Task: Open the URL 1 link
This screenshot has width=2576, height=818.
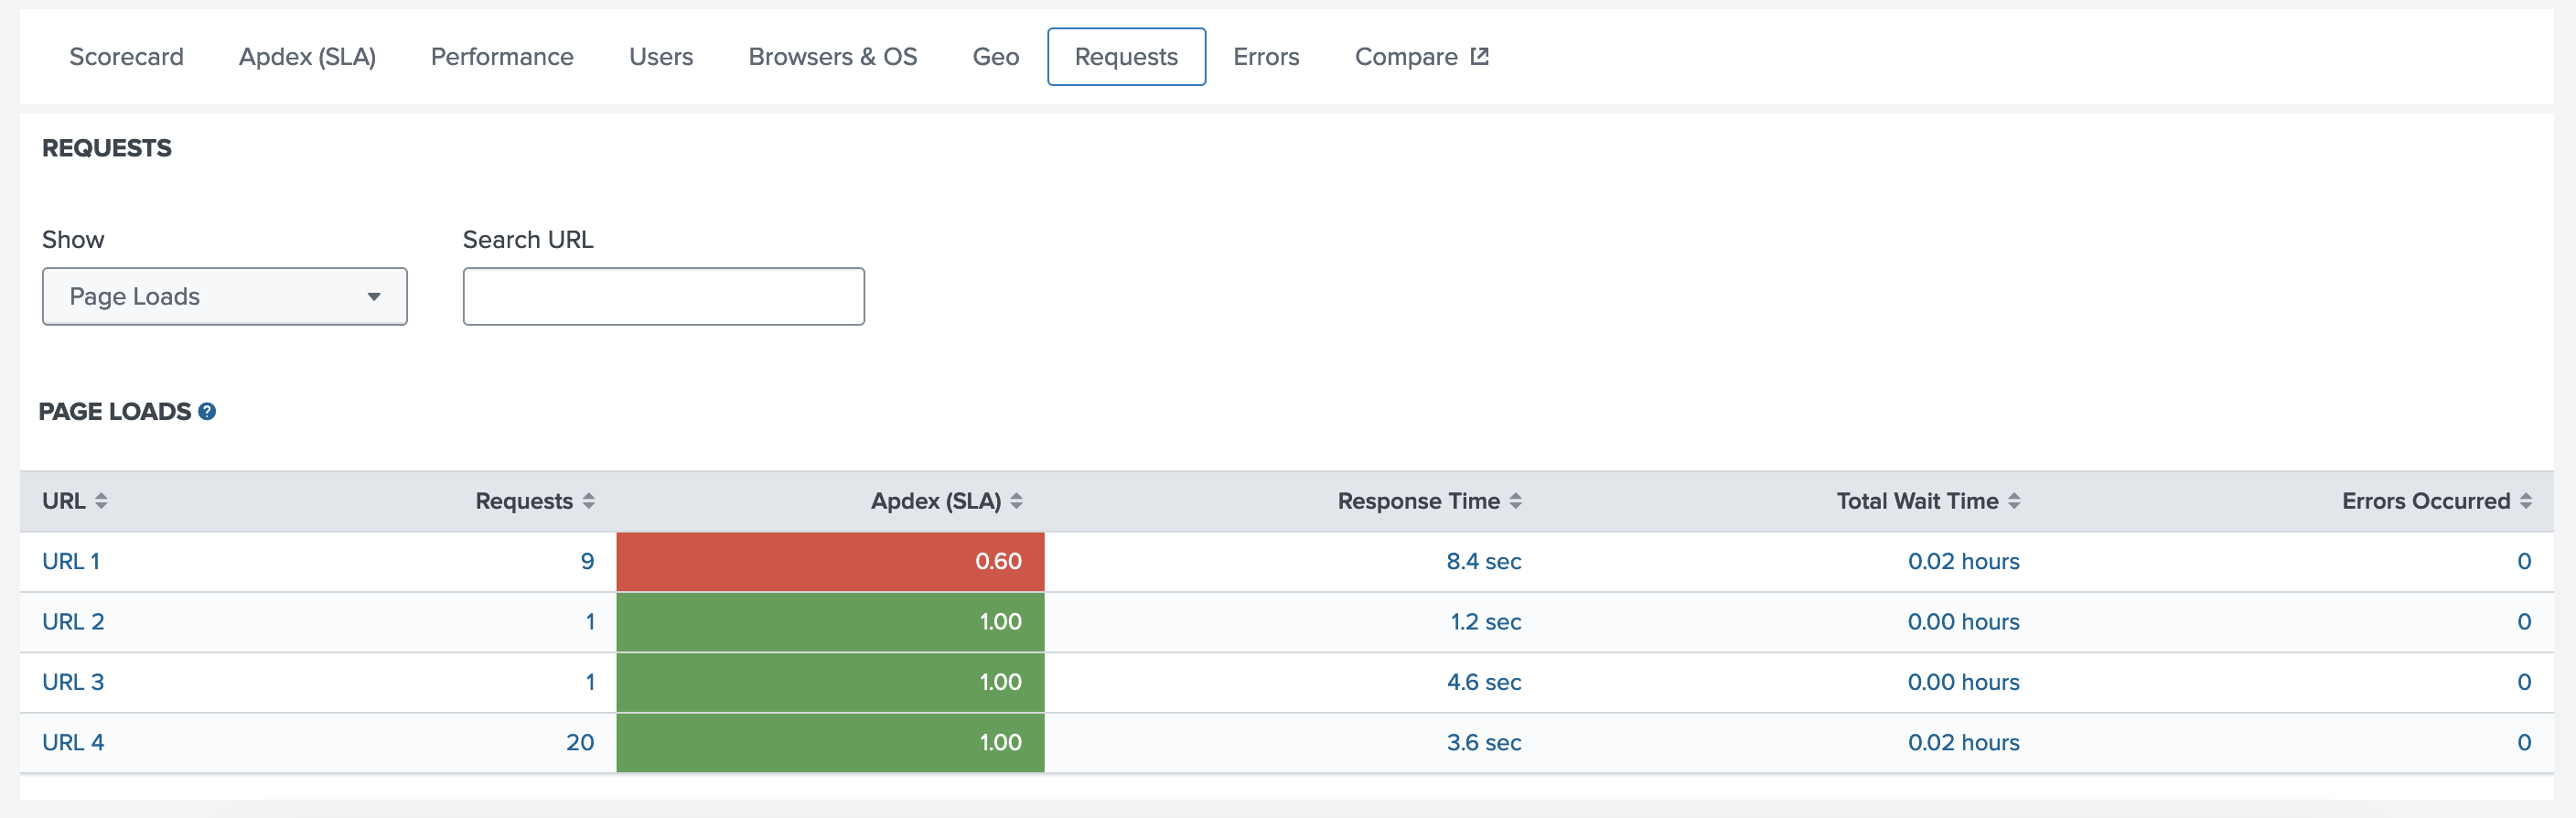Action: coord(71,562)
